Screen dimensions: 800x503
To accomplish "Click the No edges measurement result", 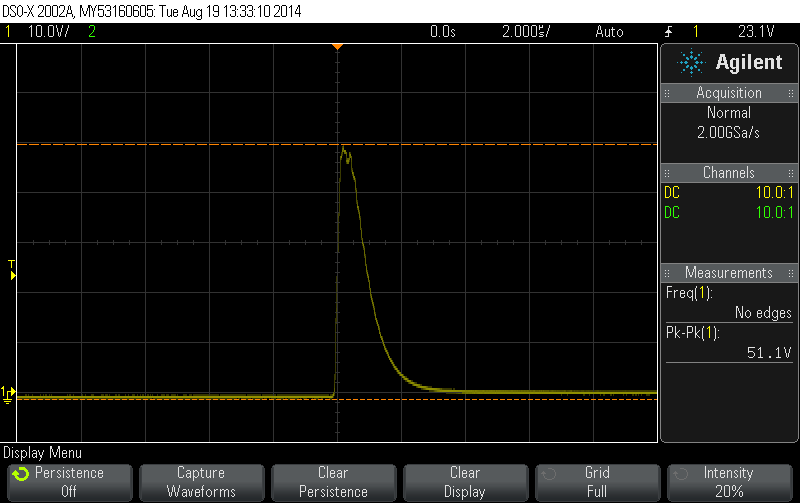I will point(763,313).
